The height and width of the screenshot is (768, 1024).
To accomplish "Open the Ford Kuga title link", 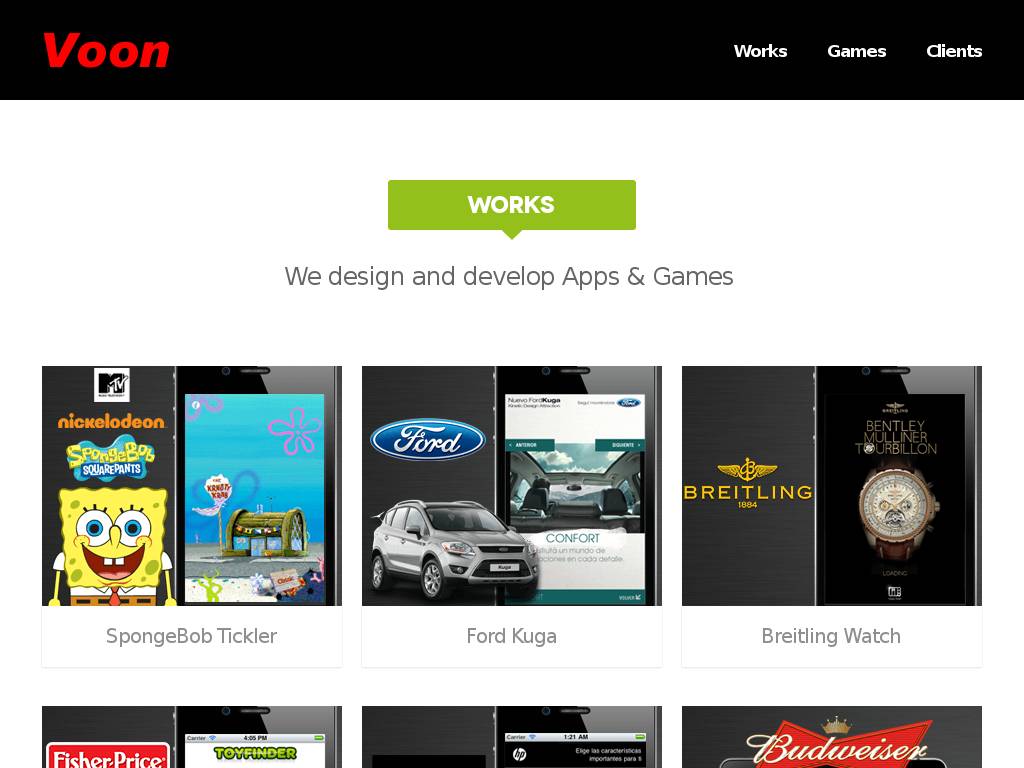I will tap(511, 635).
